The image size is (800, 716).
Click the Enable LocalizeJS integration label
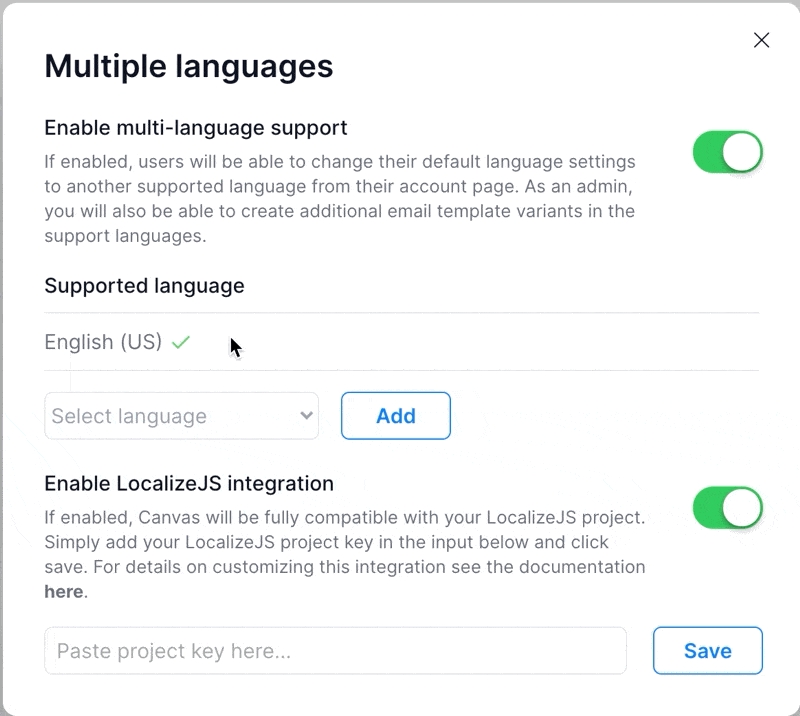tap(189, 484)
